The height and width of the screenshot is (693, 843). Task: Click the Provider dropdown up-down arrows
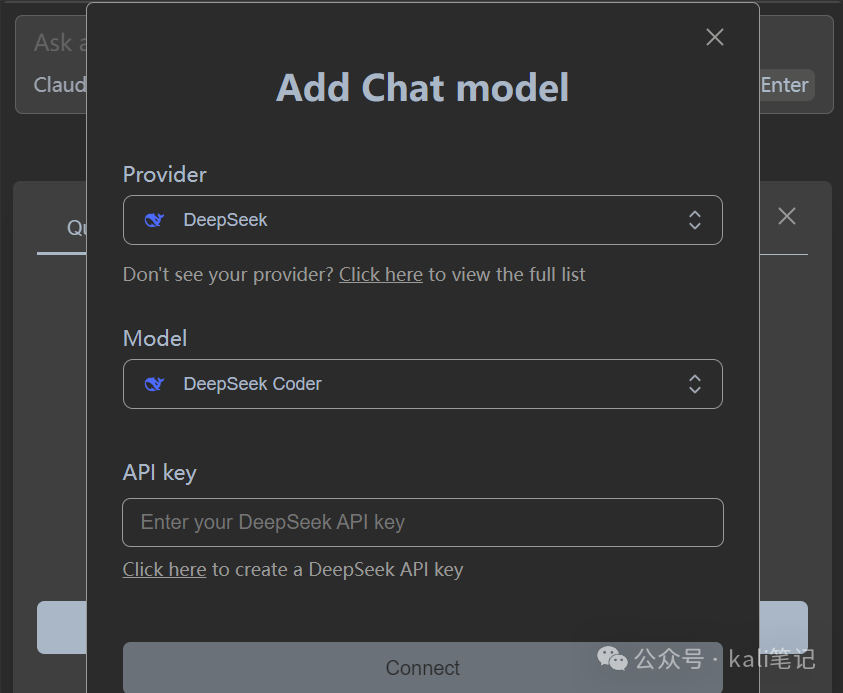695,220
